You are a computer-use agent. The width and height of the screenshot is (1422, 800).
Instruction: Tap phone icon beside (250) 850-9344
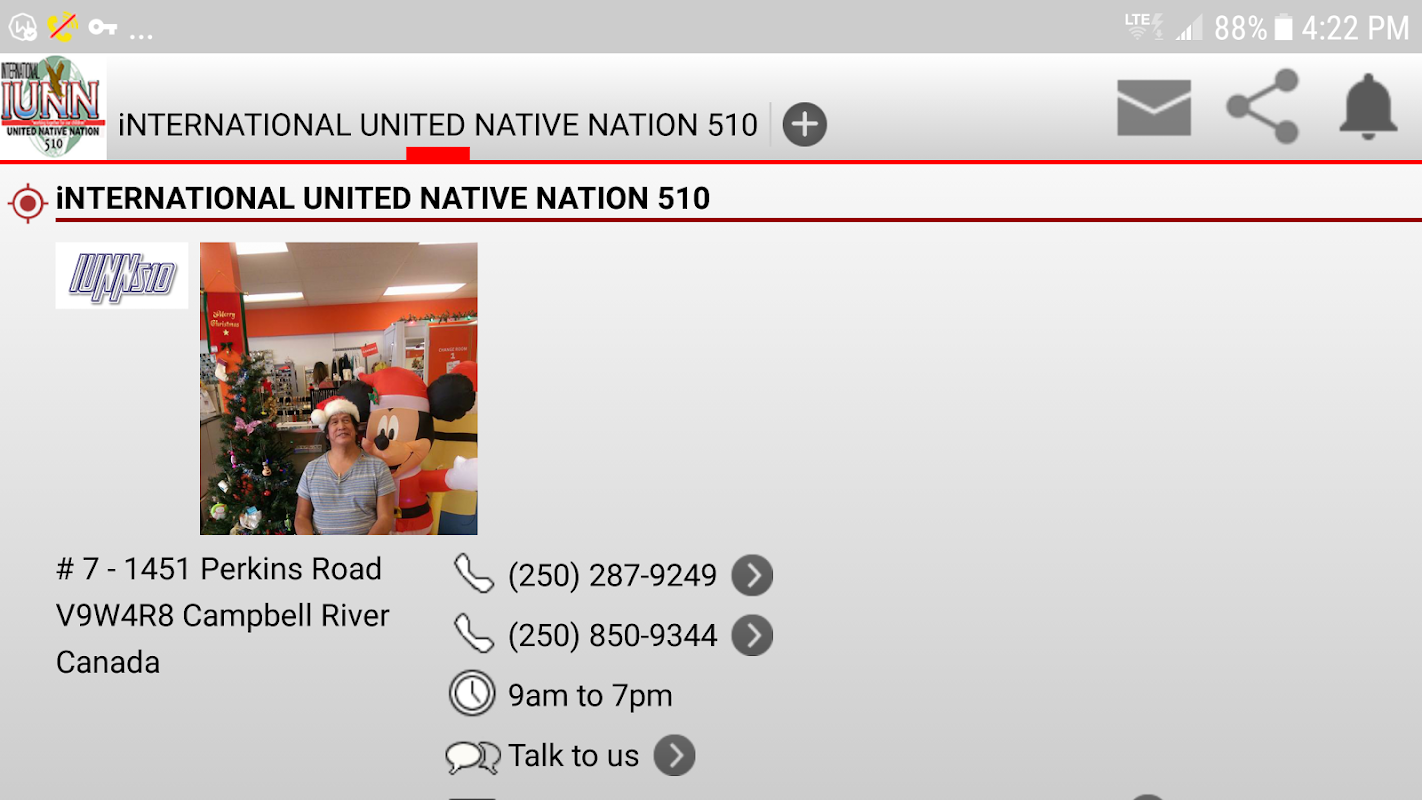[473, 634]
